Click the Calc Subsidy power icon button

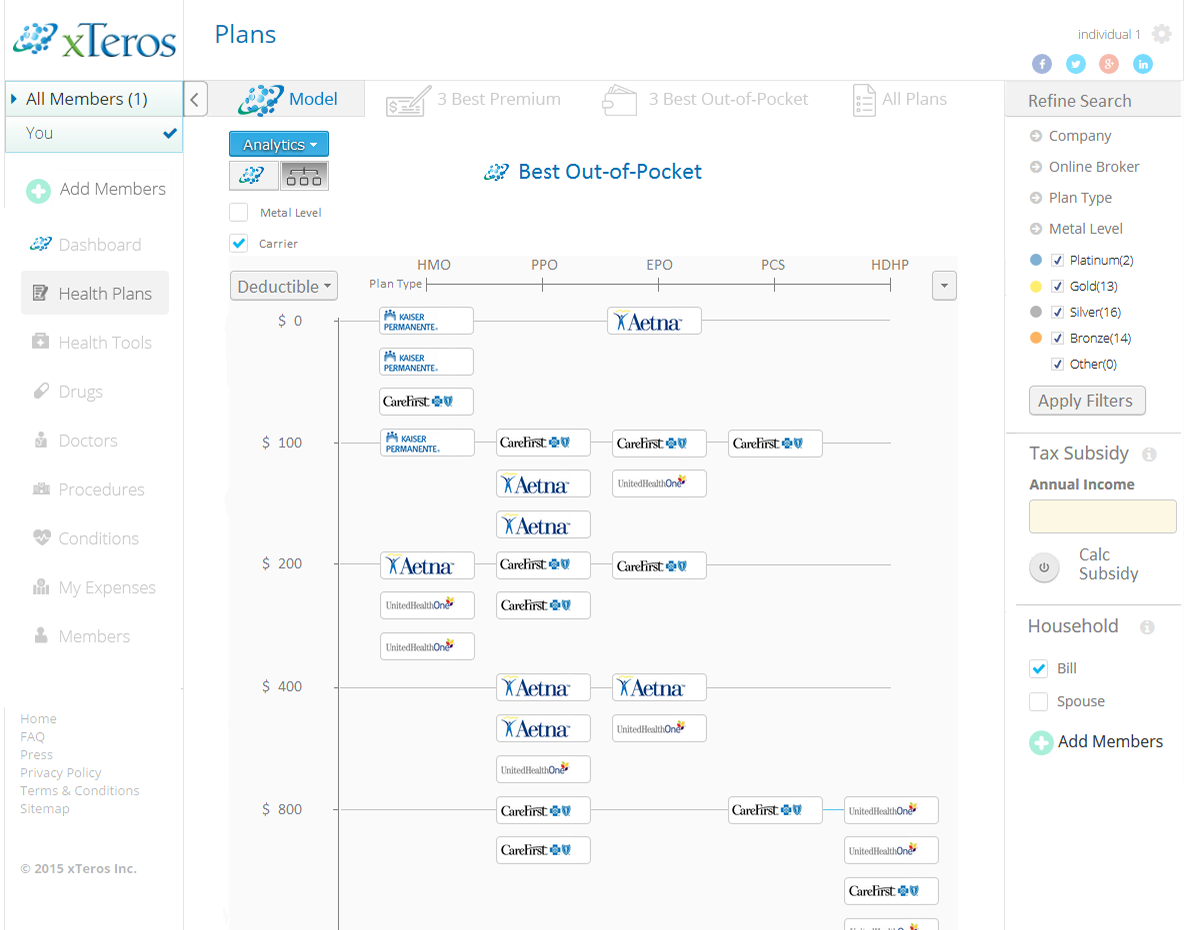pyautogui.click(x=1044, y=567)
